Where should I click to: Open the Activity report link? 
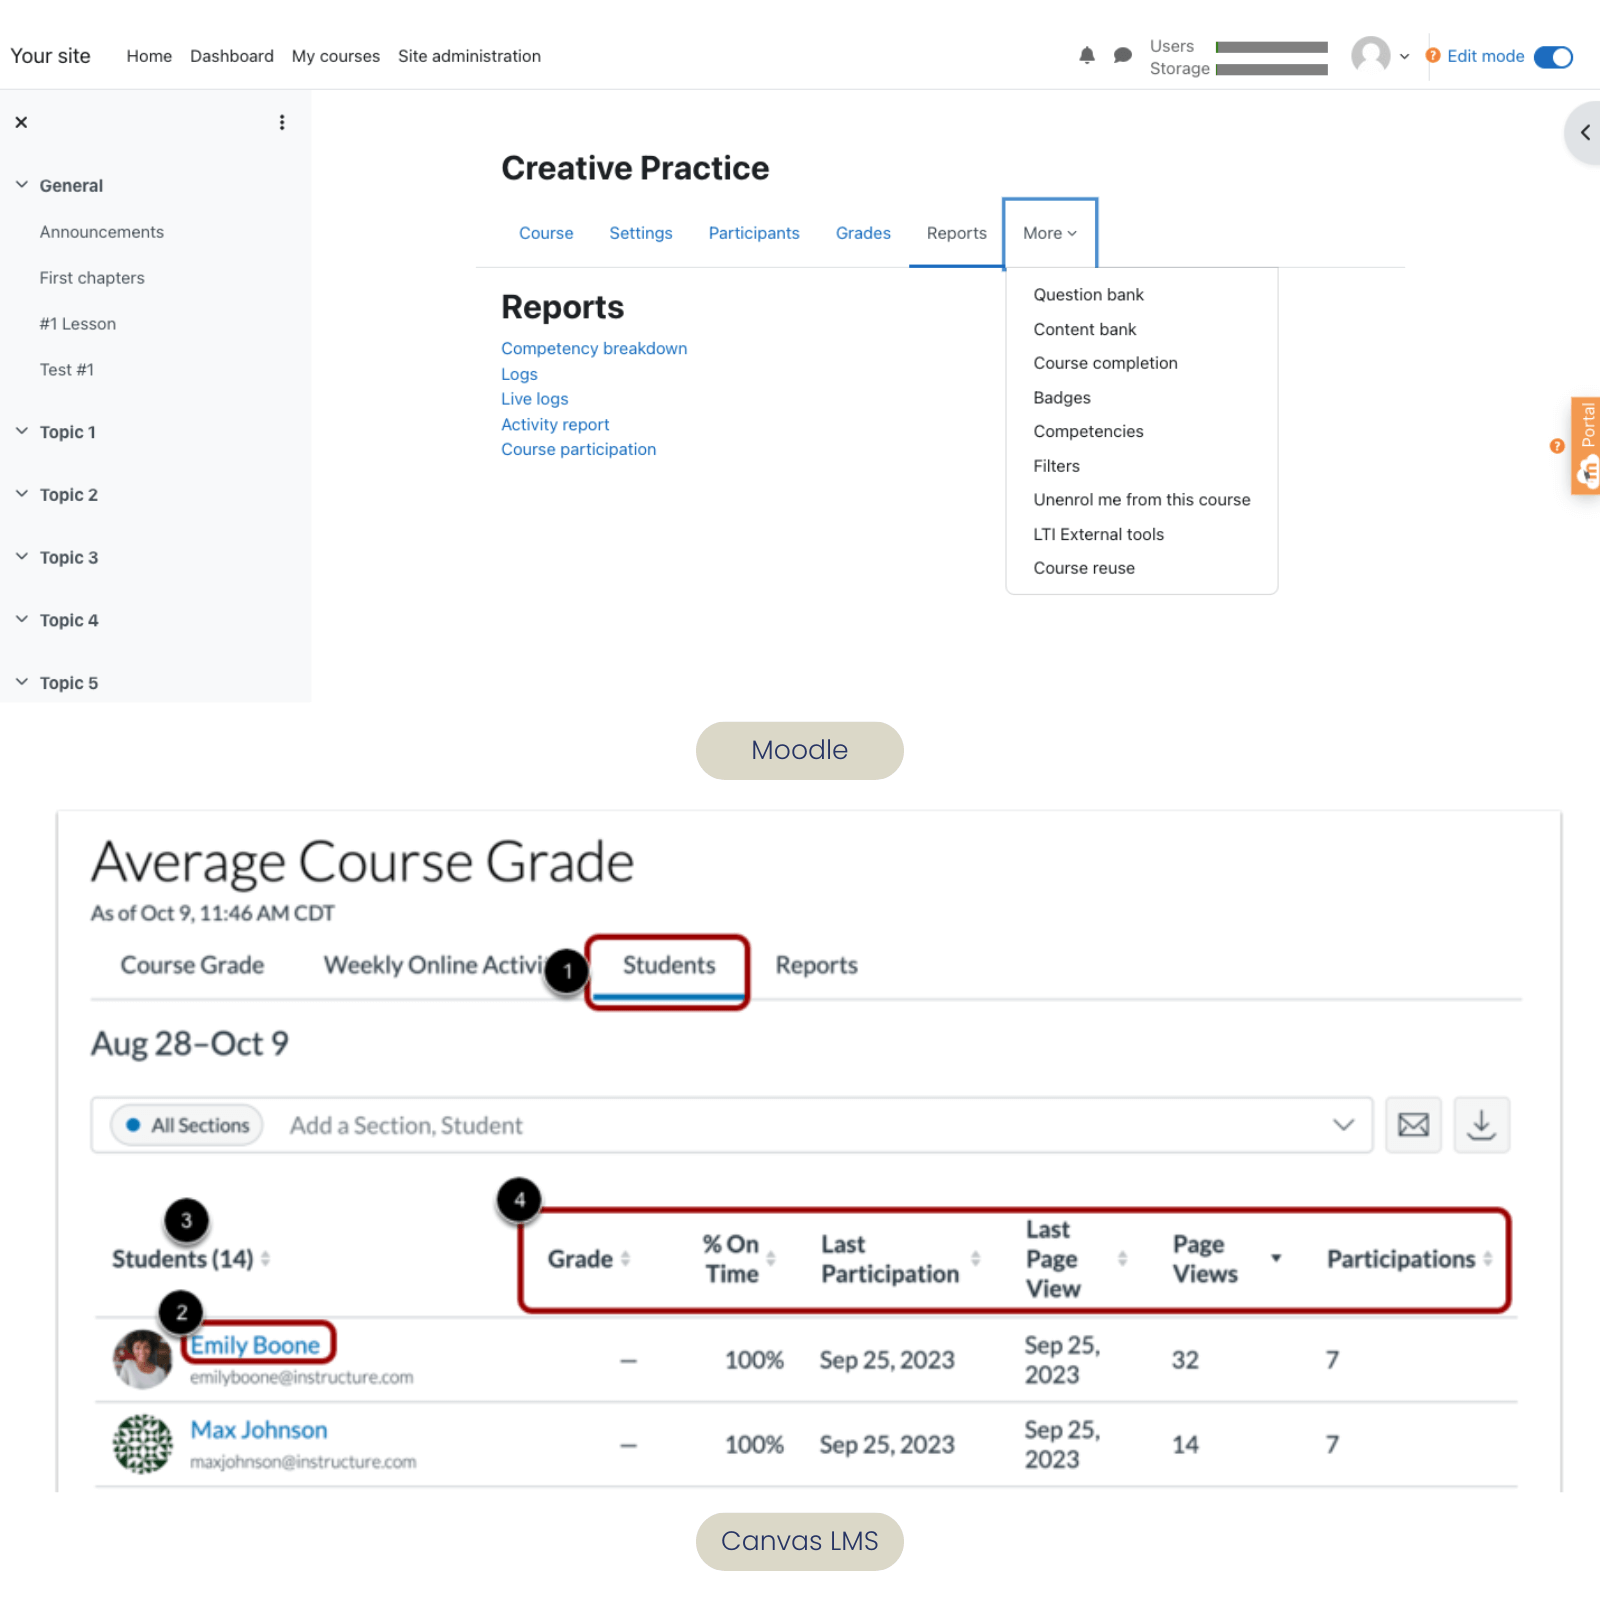coord(555,425)
